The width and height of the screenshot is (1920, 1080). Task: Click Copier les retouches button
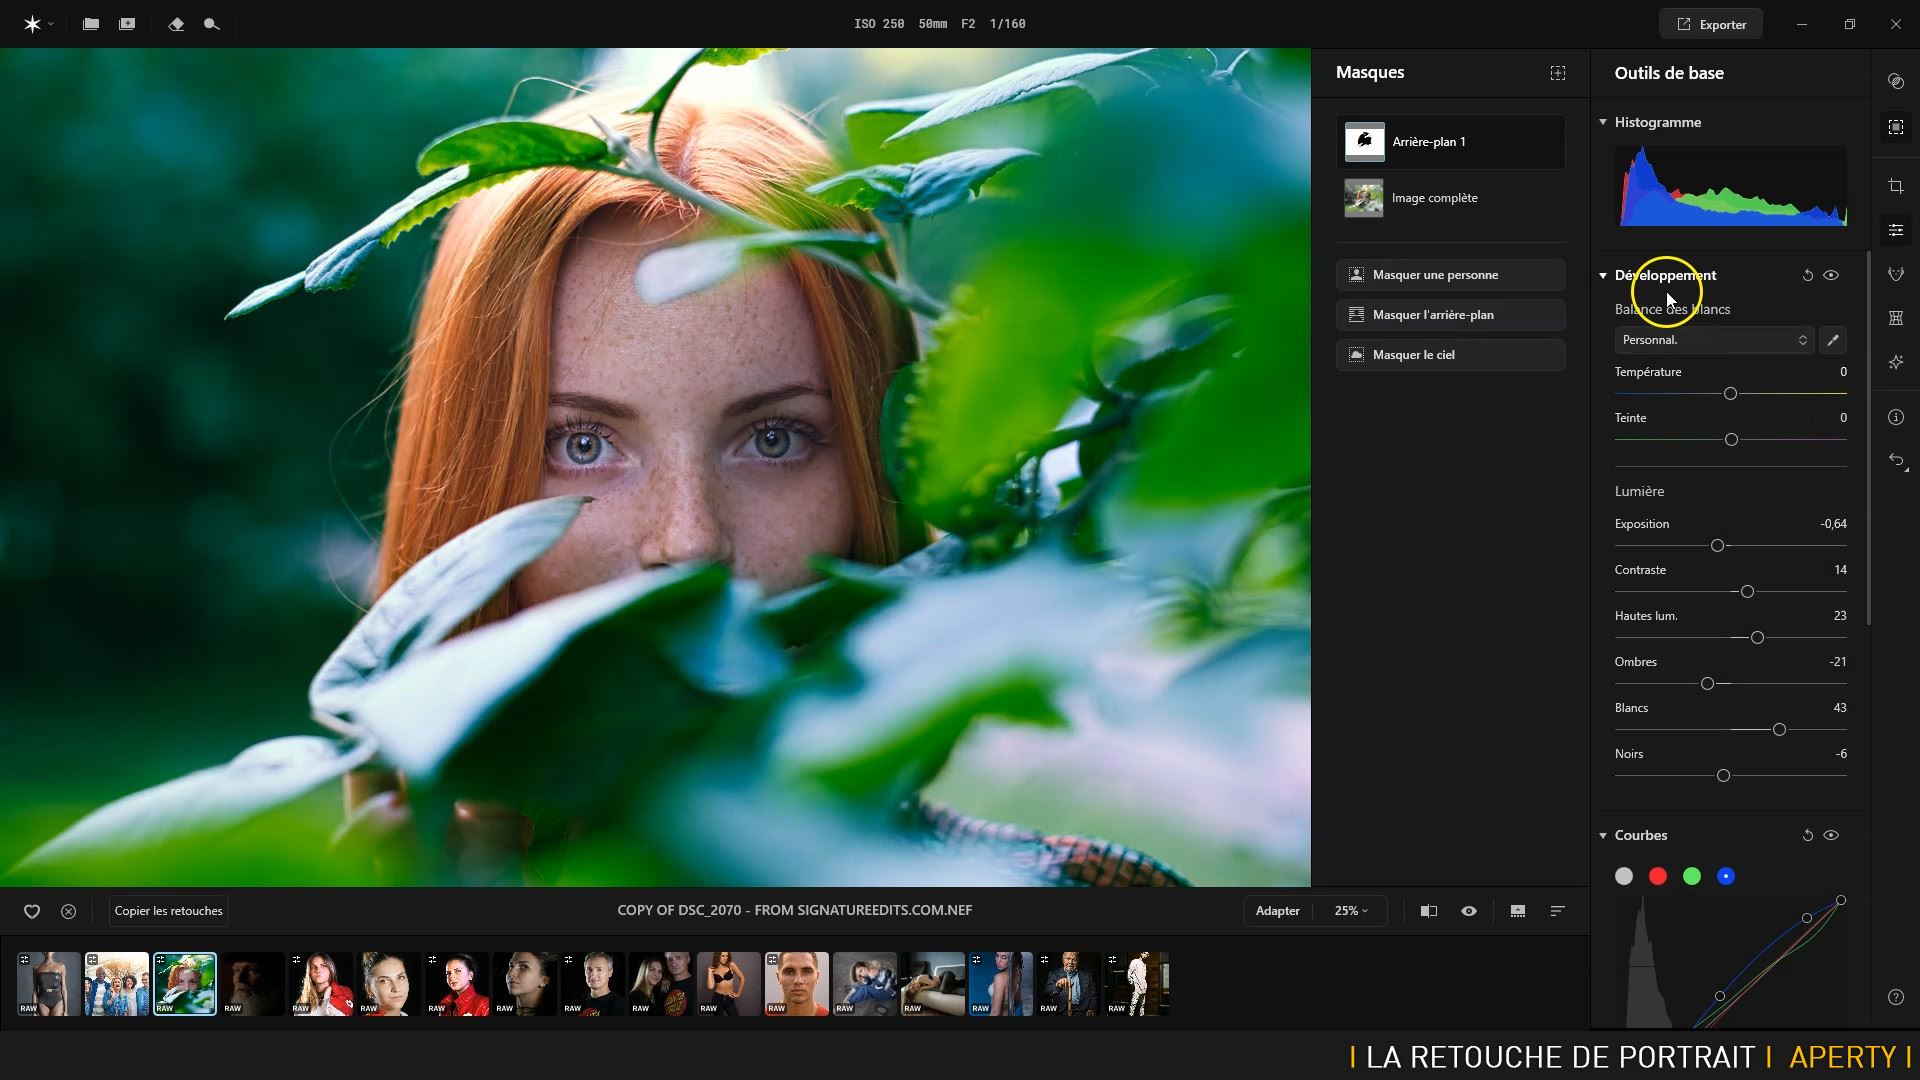click(169, 911)
